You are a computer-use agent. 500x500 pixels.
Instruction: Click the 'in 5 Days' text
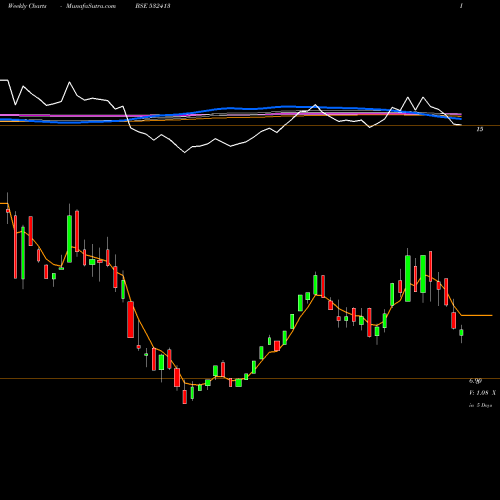pos(481,405)
